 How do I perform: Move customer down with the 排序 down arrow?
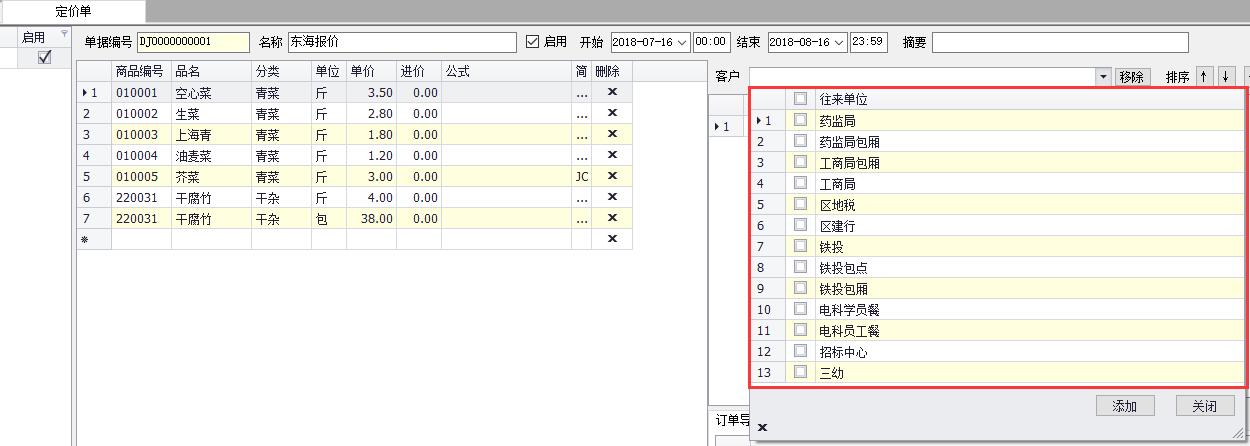1225,77
